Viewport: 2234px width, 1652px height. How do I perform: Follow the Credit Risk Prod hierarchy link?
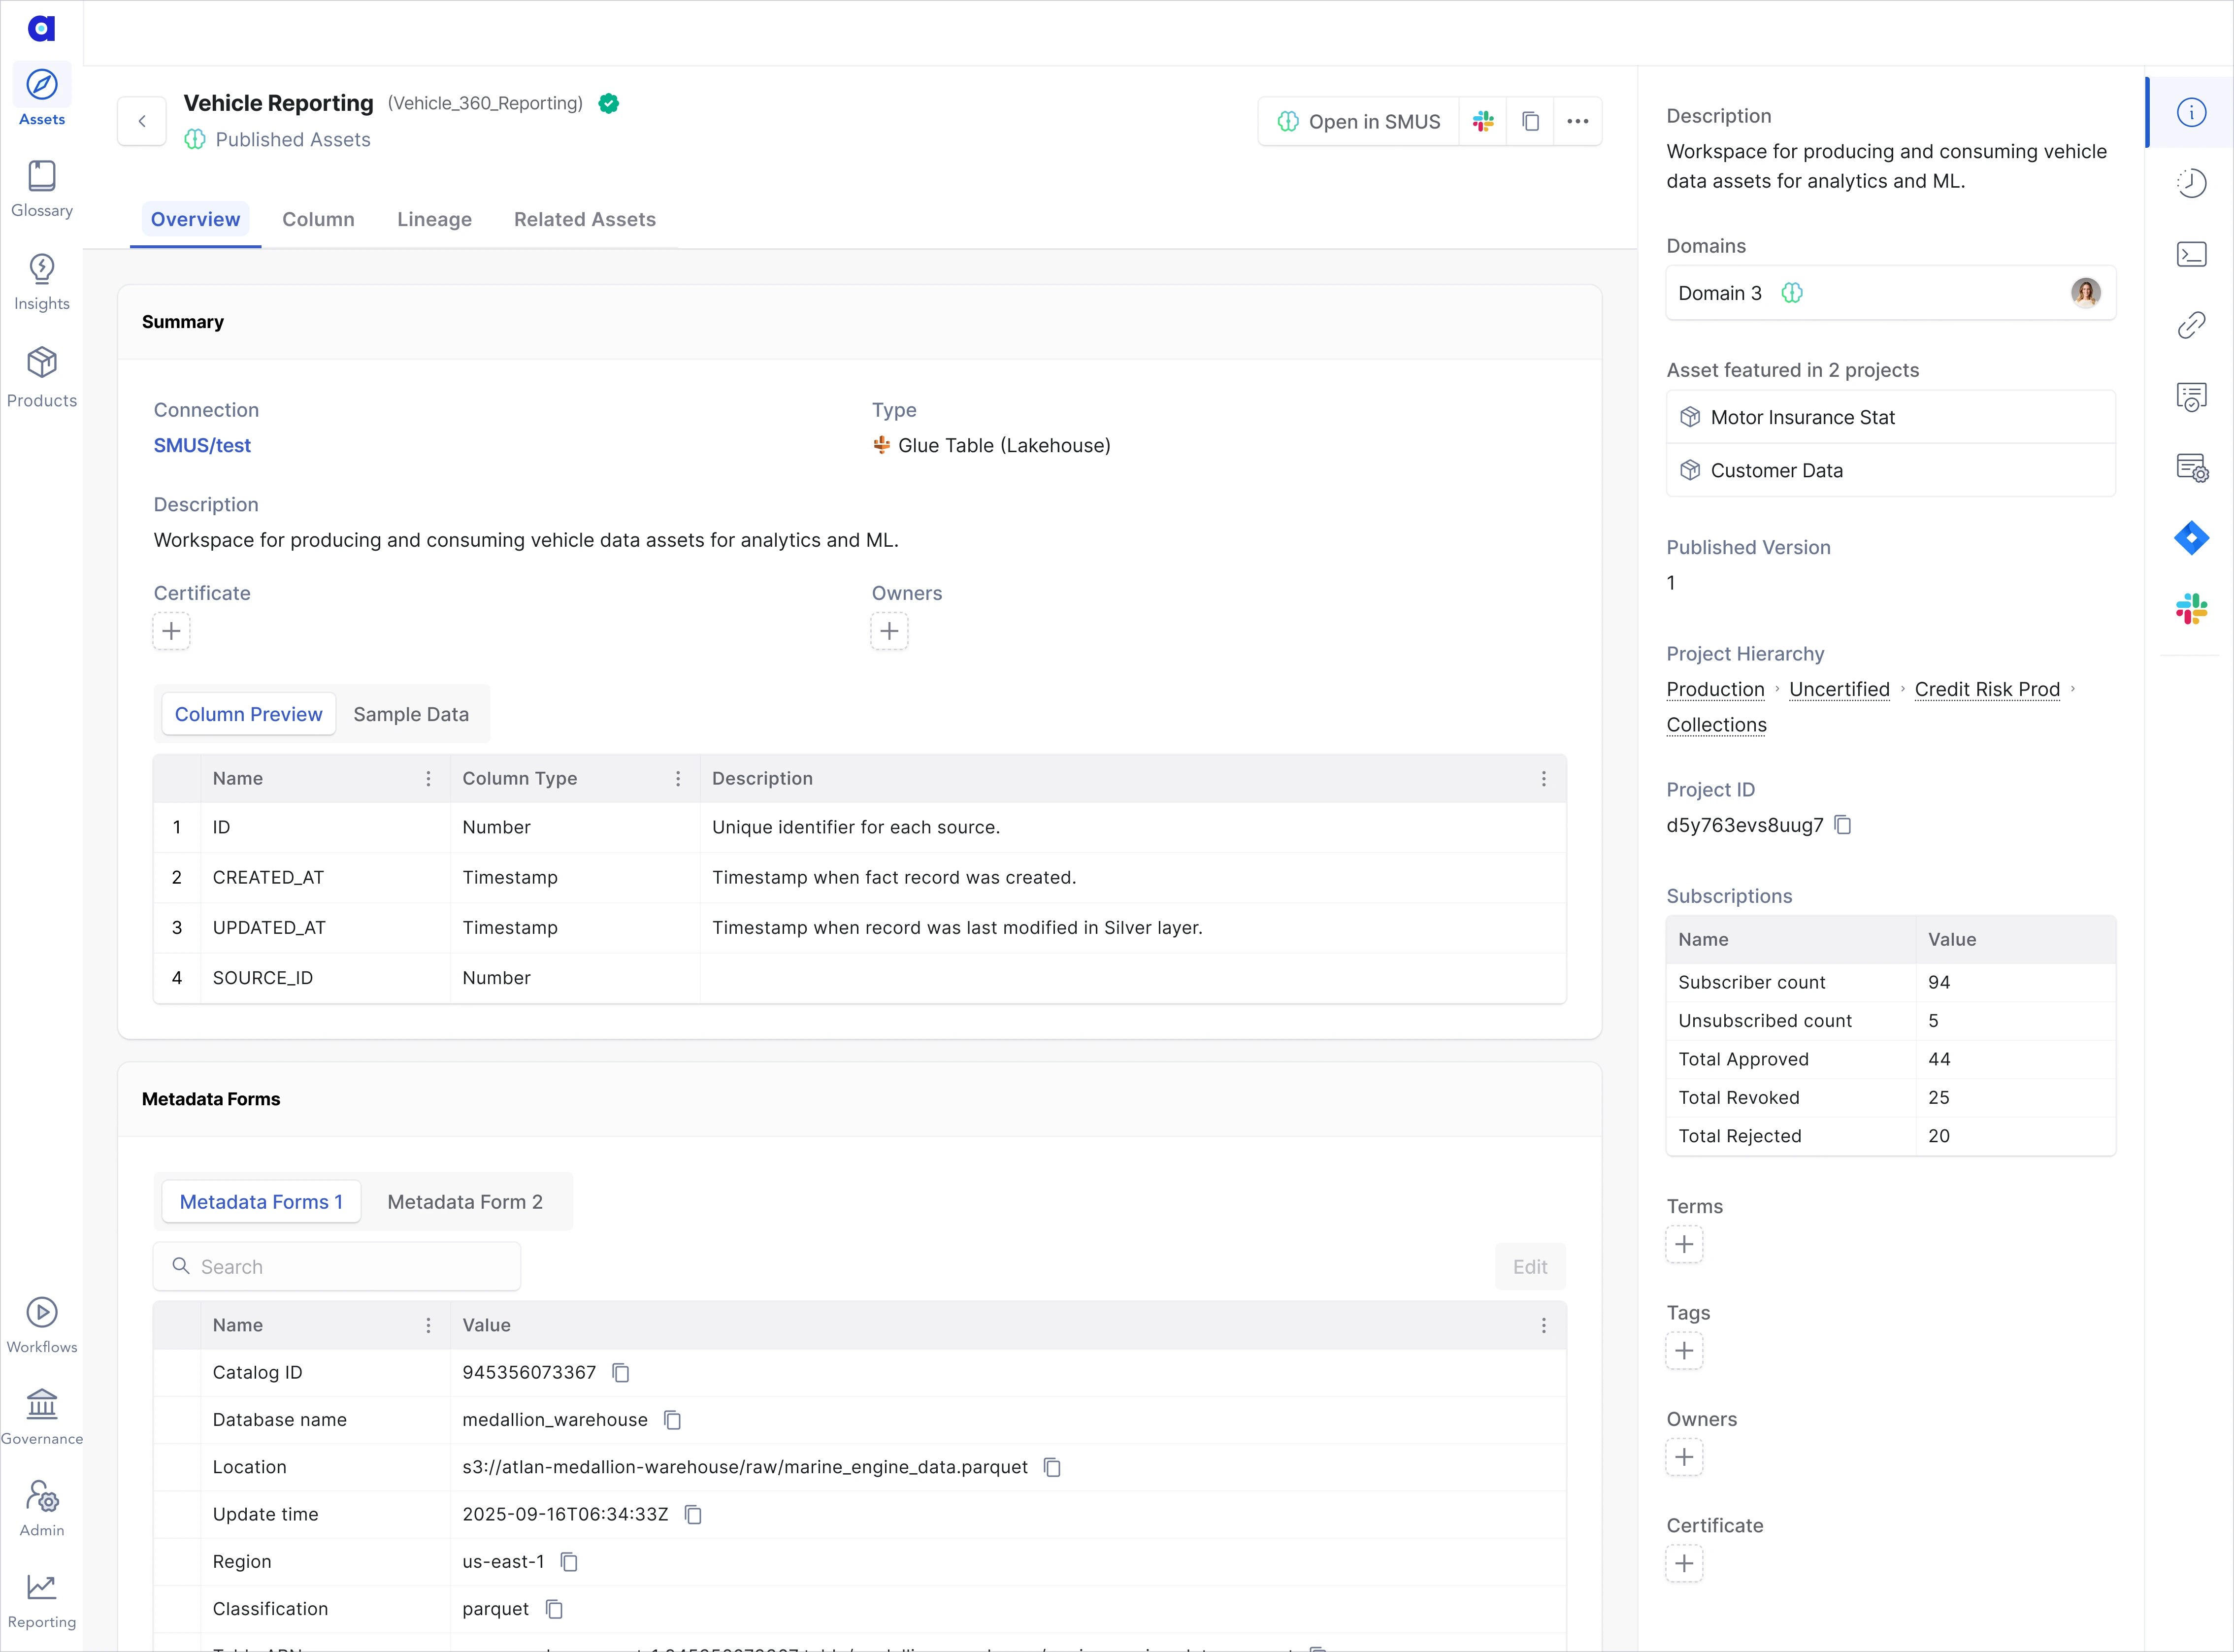[1987, 689]
